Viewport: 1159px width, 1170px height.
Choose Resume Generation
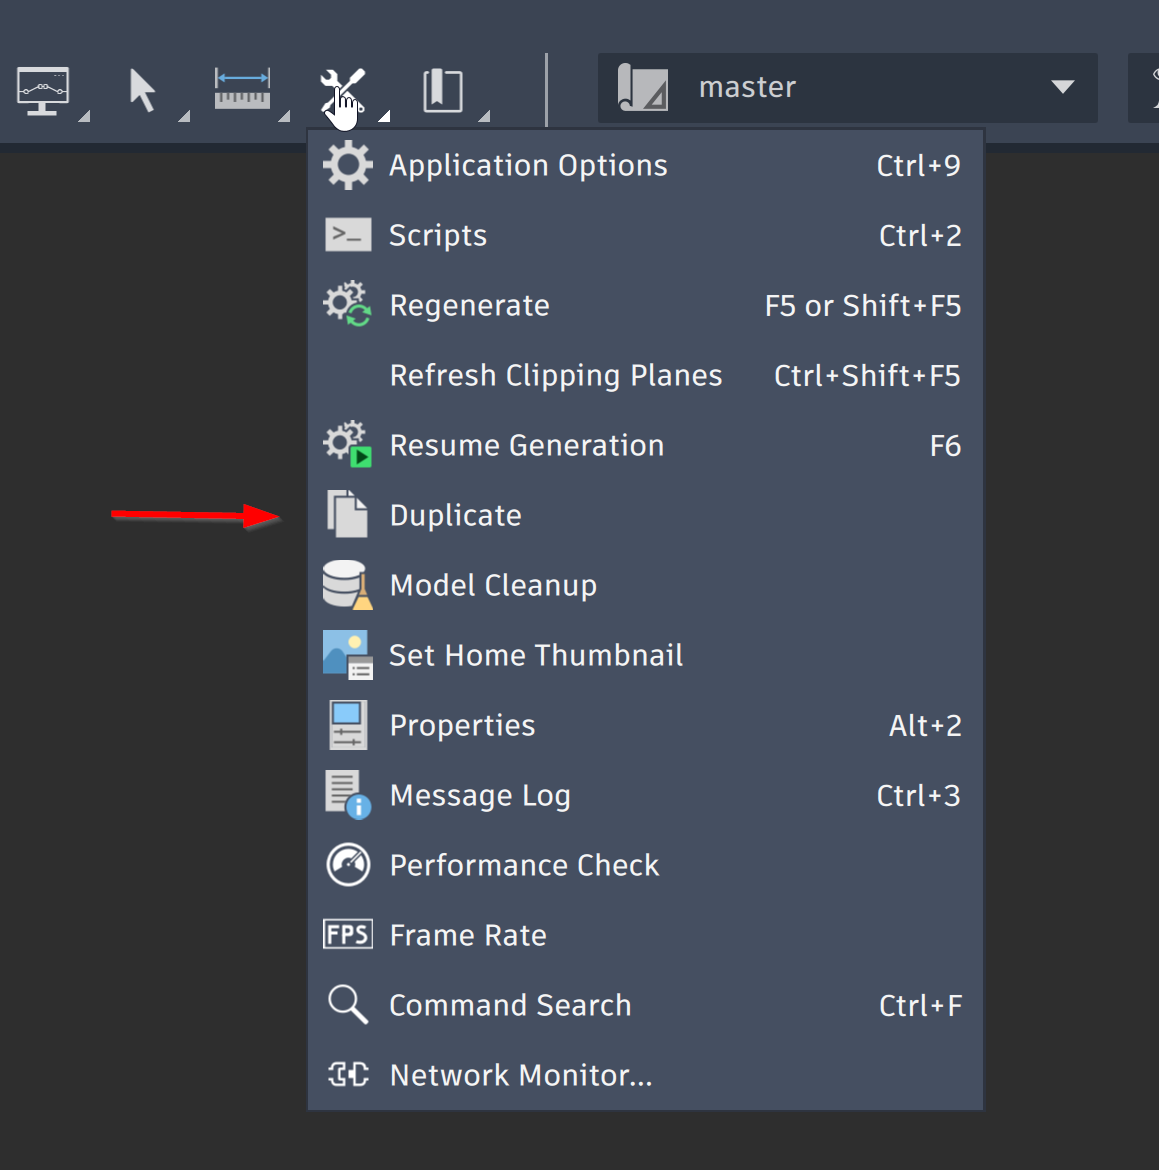(527, 445)
